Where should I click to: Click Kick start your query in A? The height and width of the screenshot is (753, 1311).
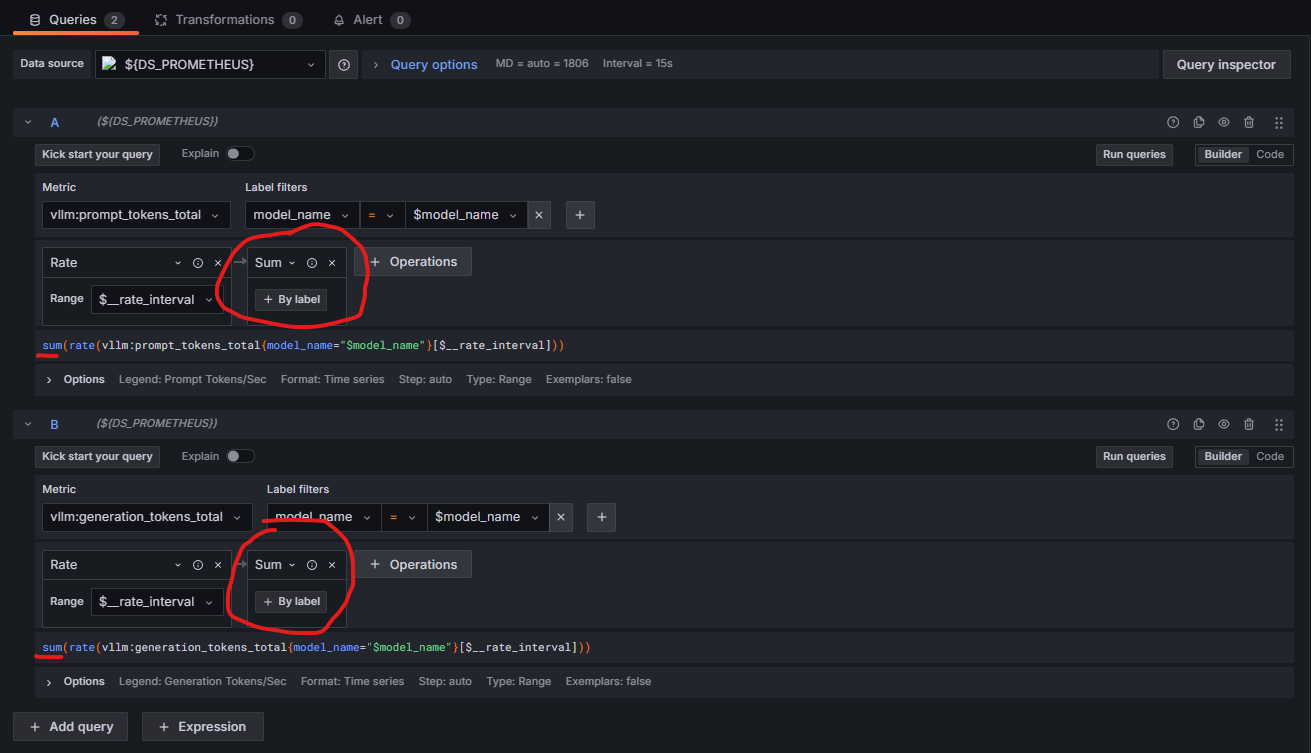click(x=97, y=154)
